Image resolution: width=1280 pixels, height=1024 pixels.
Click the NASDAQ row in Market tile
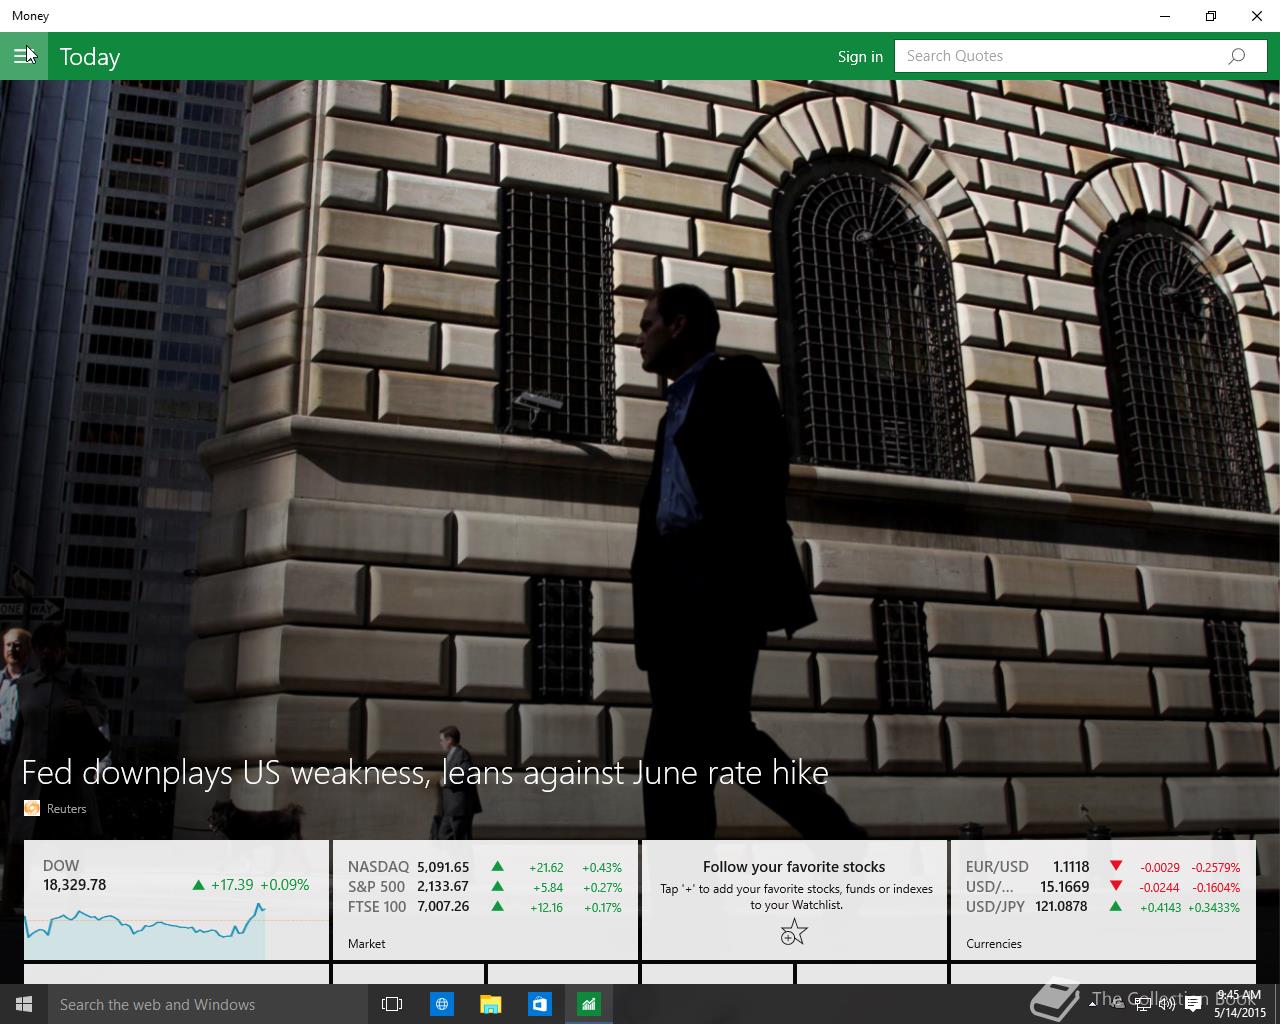pyautogui.click(x=485, y=867)
